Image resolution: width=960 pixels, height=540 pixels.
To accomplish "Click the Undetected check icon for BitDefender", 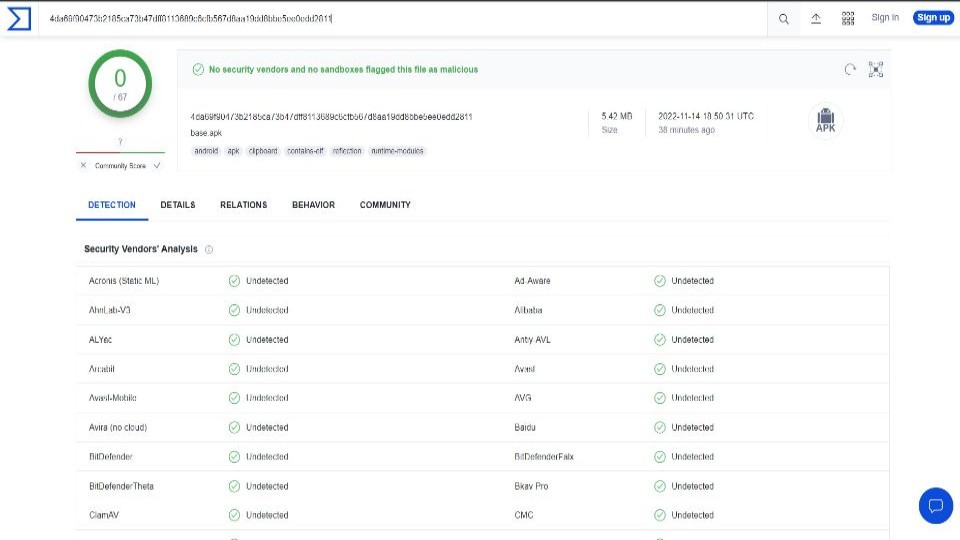I will click(234, 456).
